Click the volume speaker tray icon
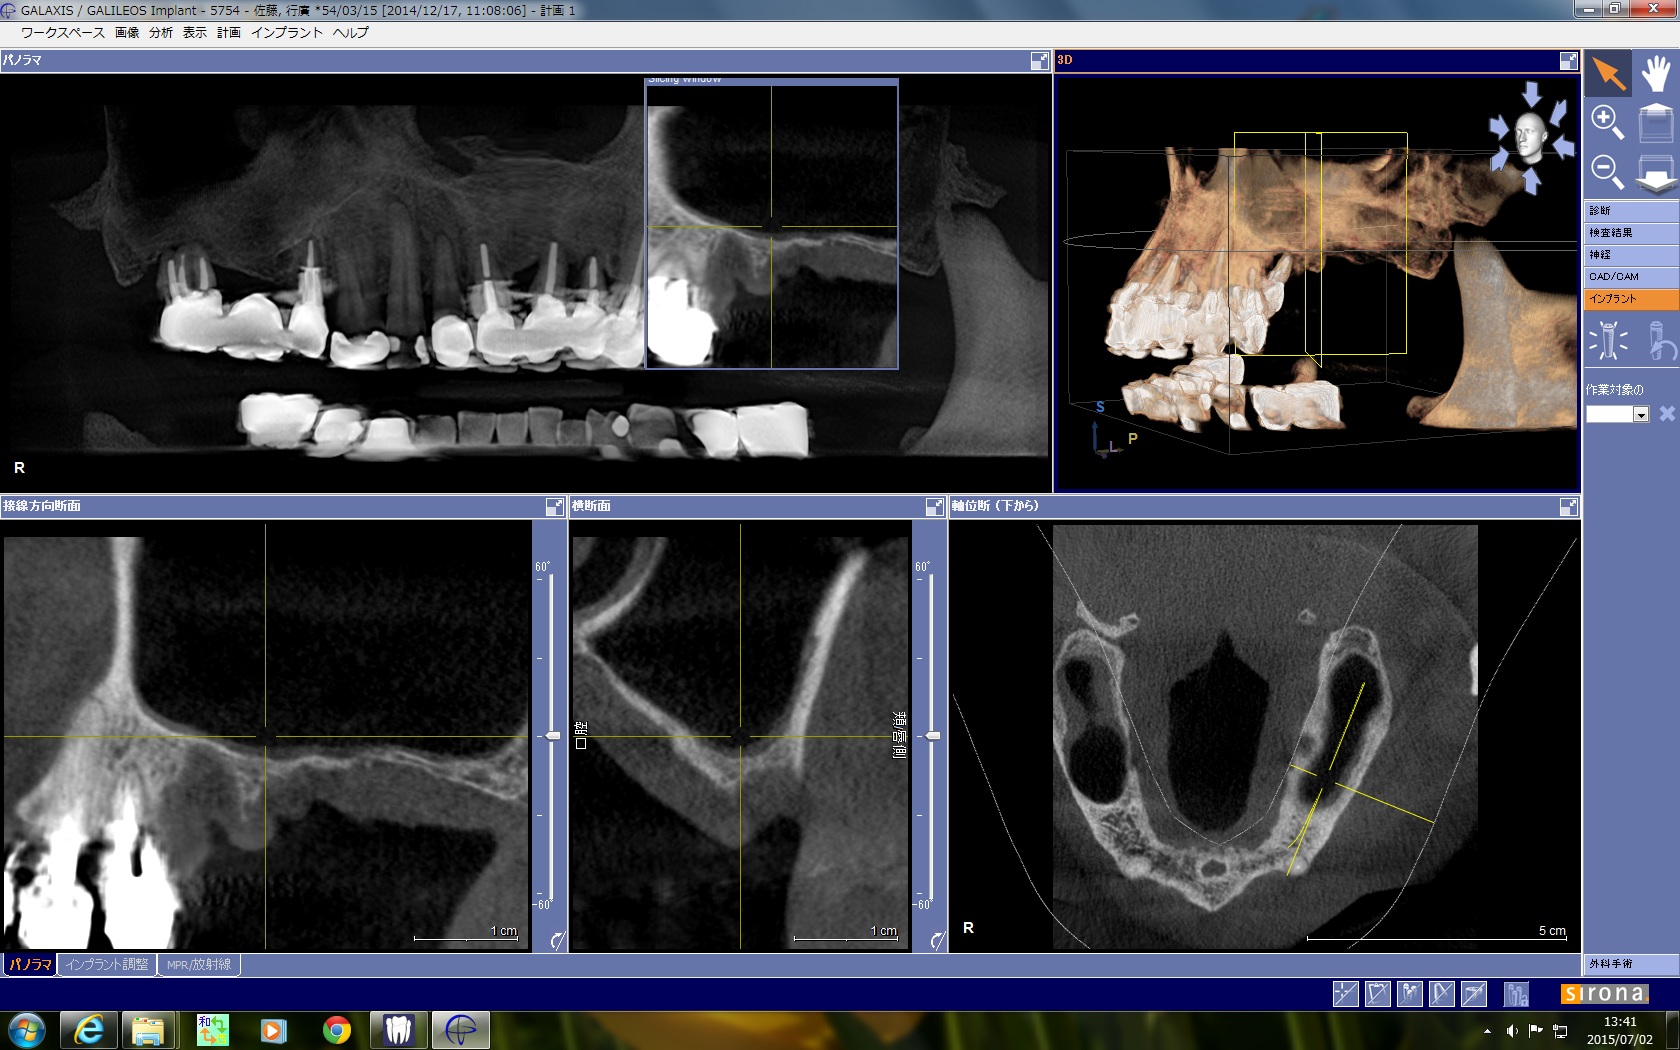This screenshot has width=1680, height=1050. click(1512, 1031)
